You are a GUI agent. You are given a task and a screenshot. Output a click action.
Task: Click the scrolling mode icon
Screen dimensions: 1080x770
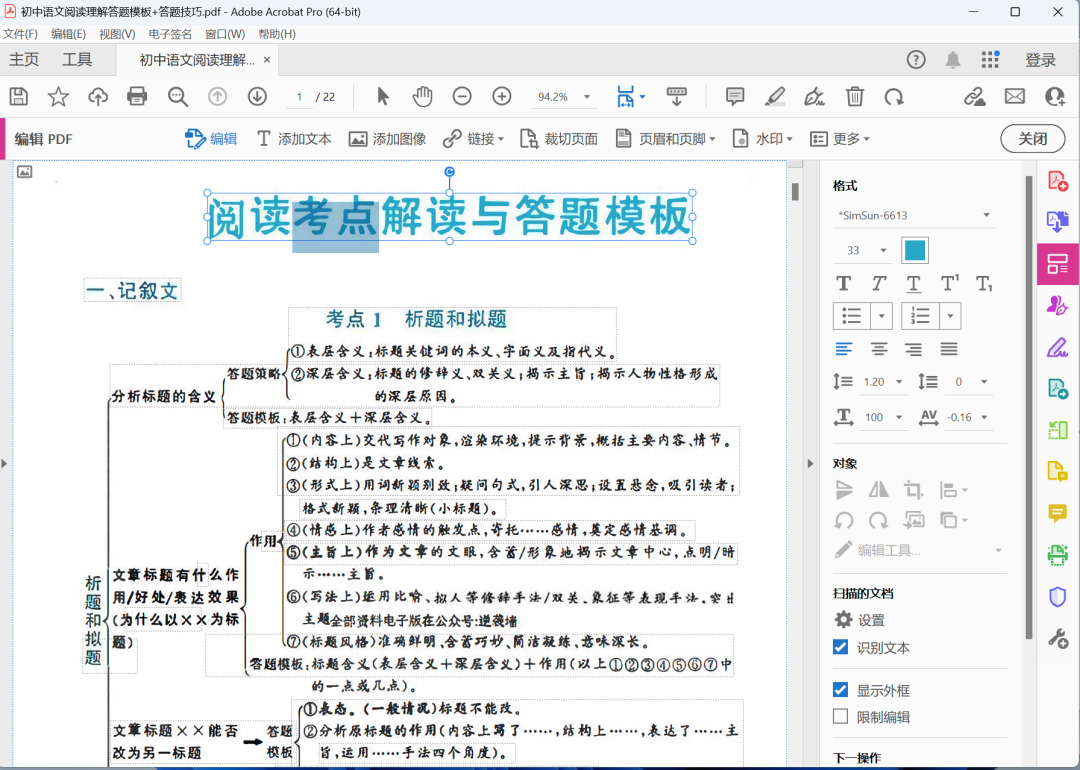pos(677,96)
